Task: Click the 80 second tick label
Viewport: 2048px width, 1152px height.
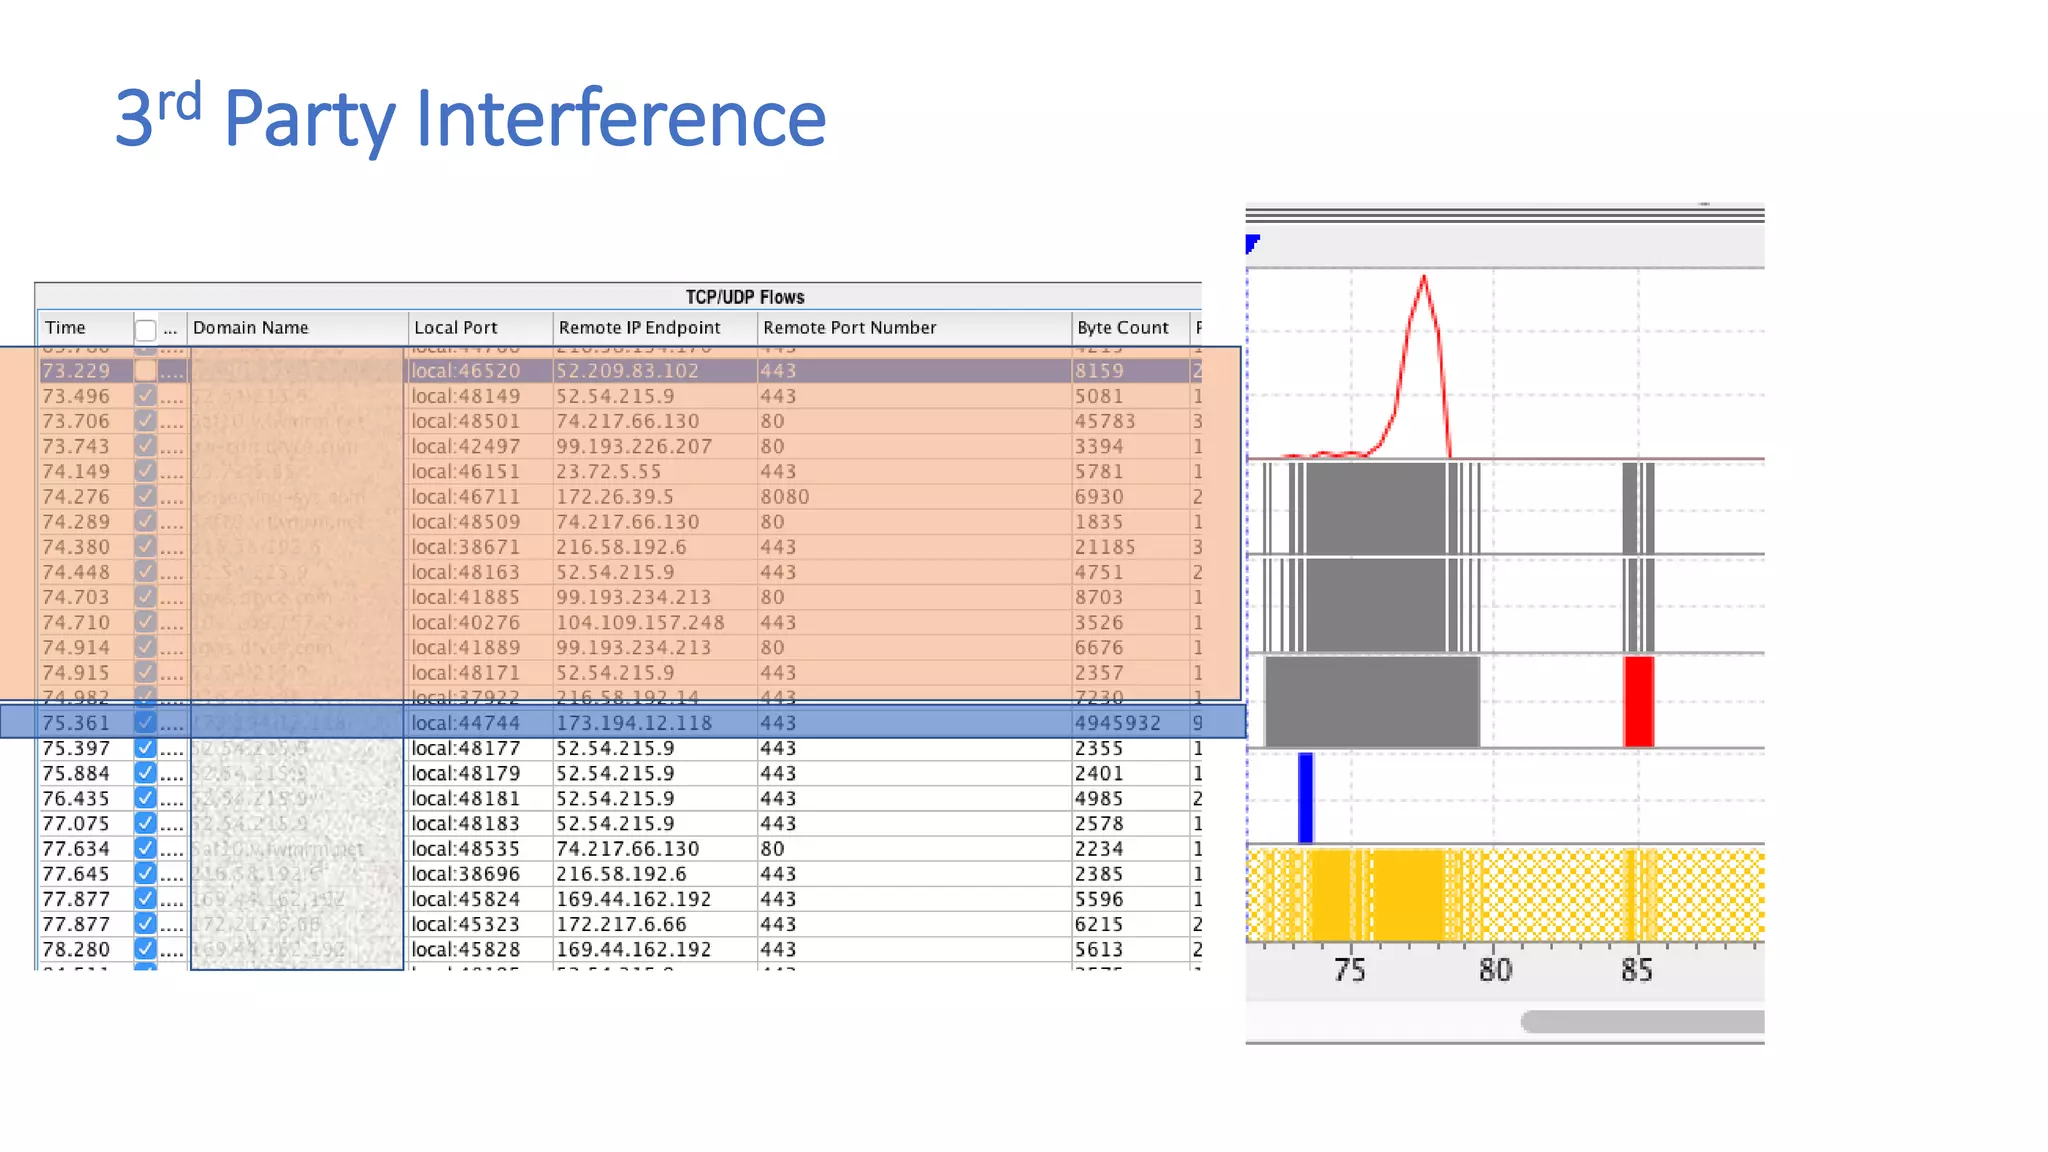Action: click(x=1495, y=969)
